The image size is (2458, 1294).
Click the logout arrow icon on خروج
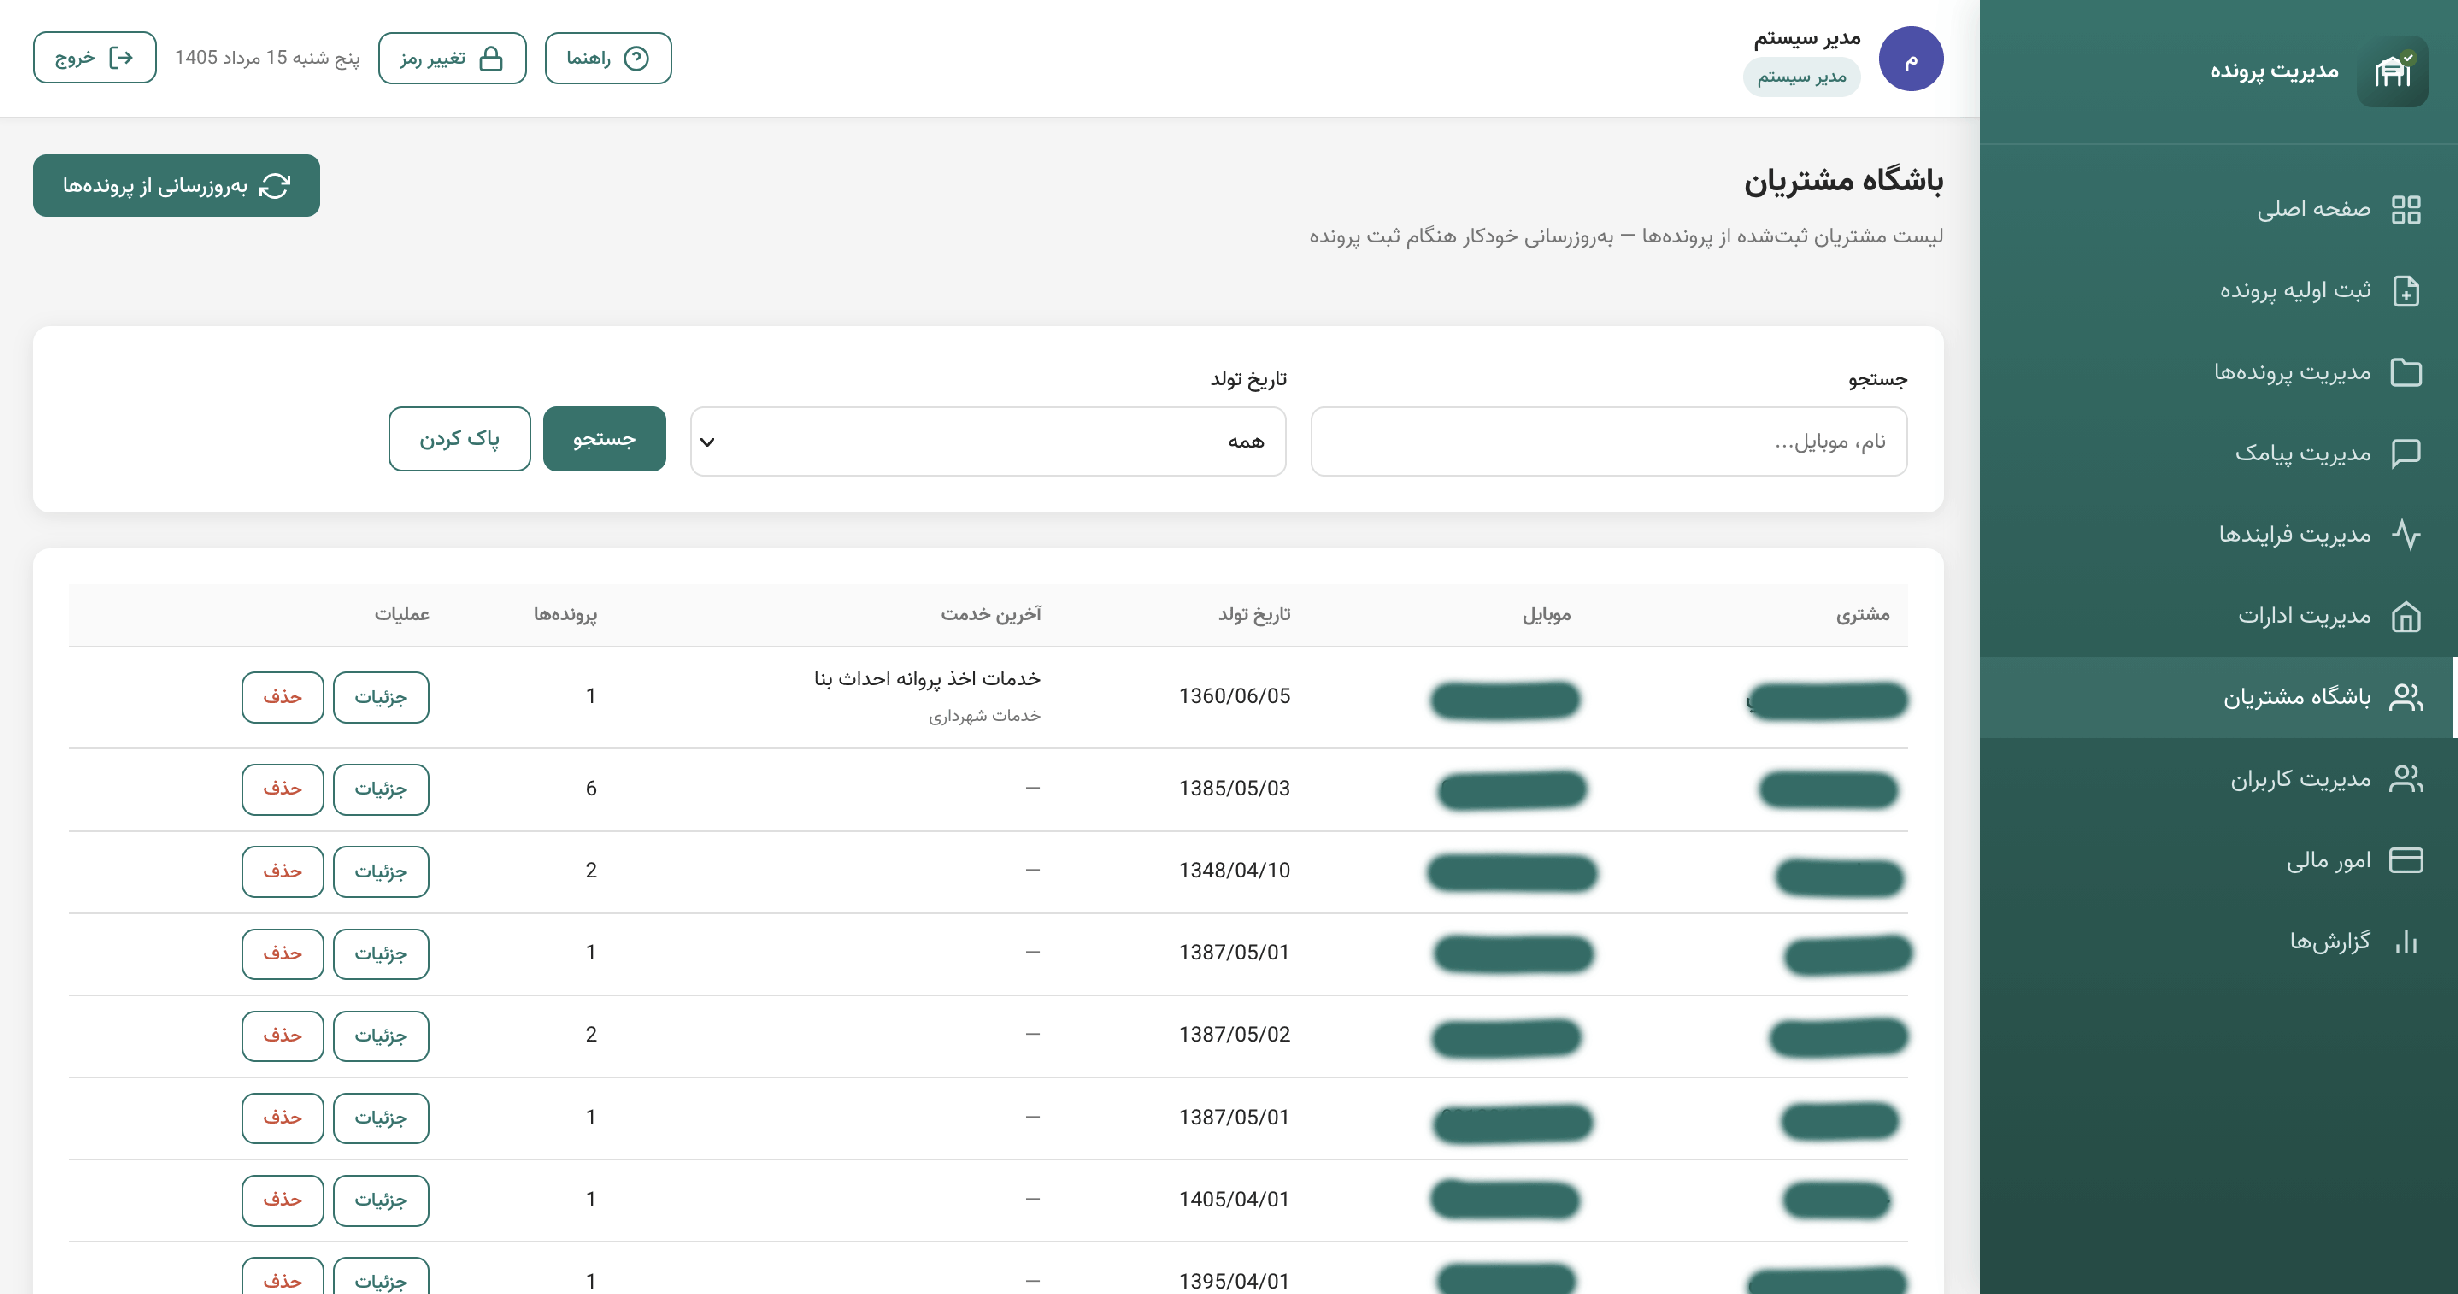click(x=121, y=58)
